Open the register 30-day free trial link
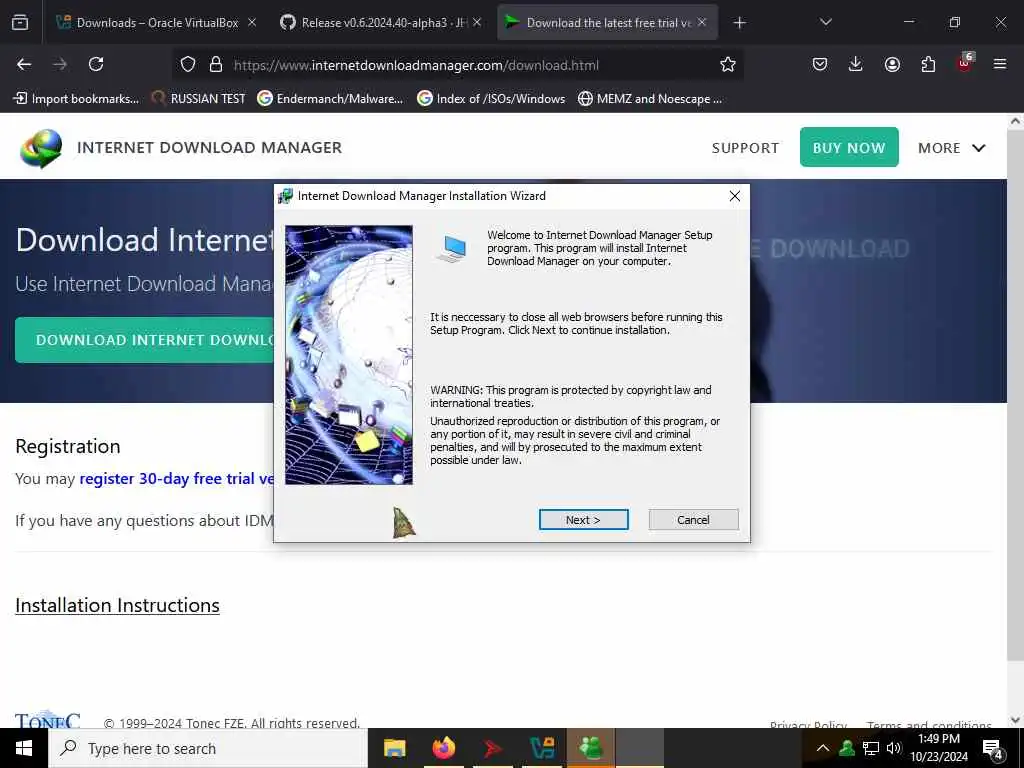 (176, 479)
